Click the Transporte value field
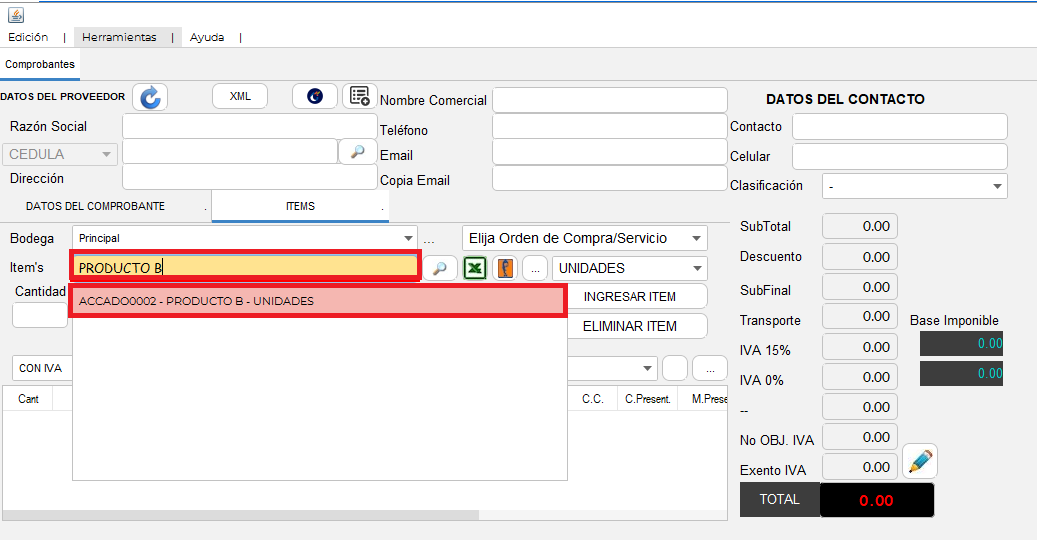Image resolution: width=1037 pixels, height=540 pixels. (x=860, y=317)
